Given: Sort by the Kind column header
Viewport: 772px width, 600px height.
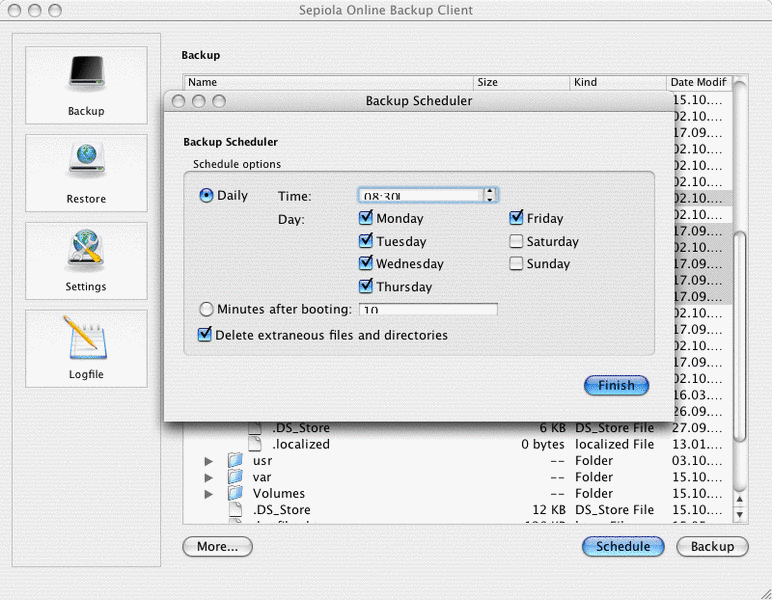Looking at the screenshot, I should pos(618,82).
